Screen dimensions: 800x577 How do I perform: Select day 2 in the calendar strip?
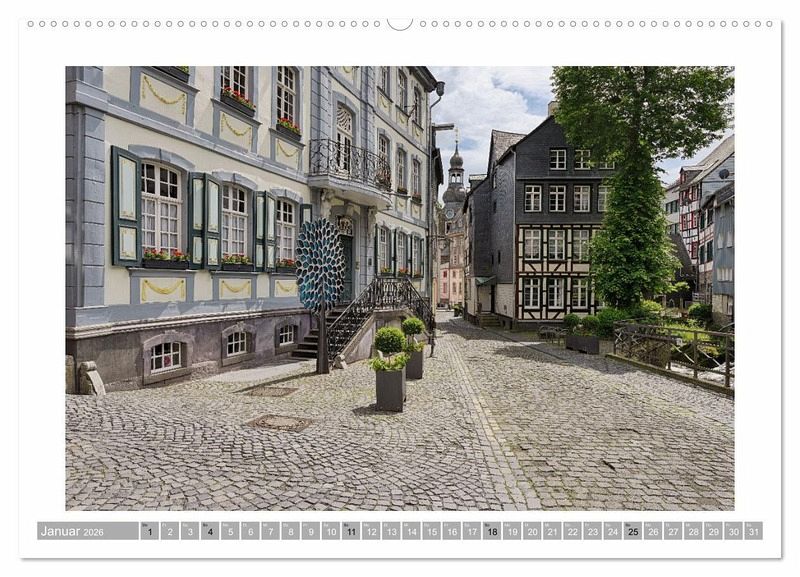[x=170, y=531]
